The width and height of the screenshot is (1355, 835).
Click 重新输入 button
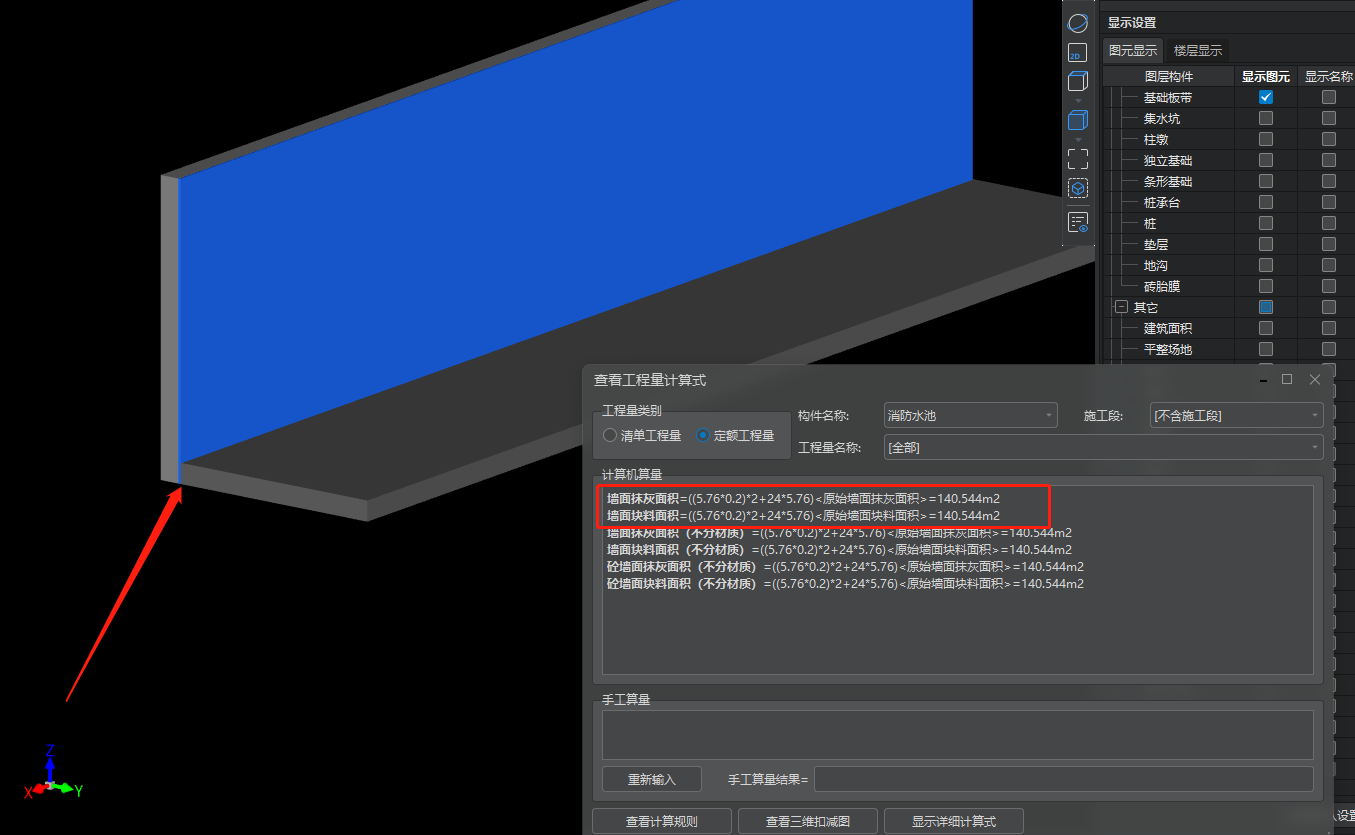pos(652,779)
